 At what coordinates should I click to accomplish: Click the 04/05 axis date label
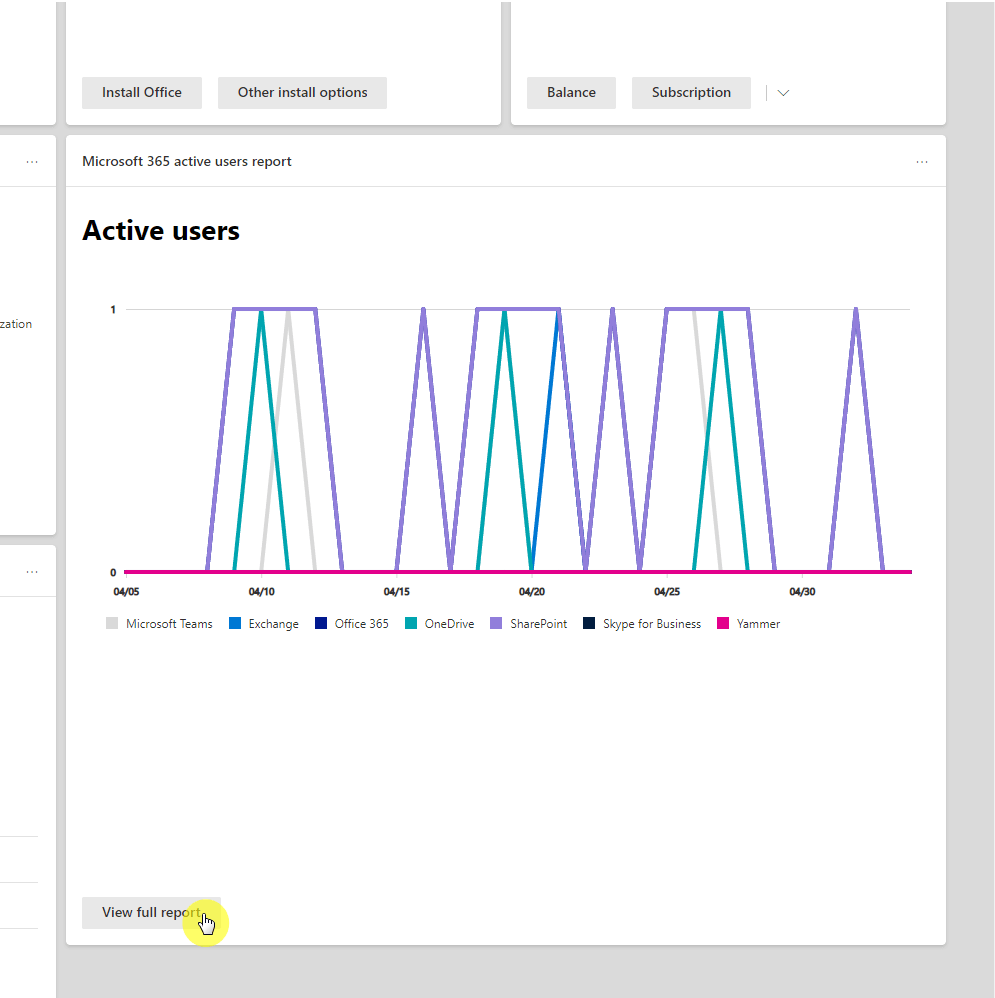(x=126, y=592)
